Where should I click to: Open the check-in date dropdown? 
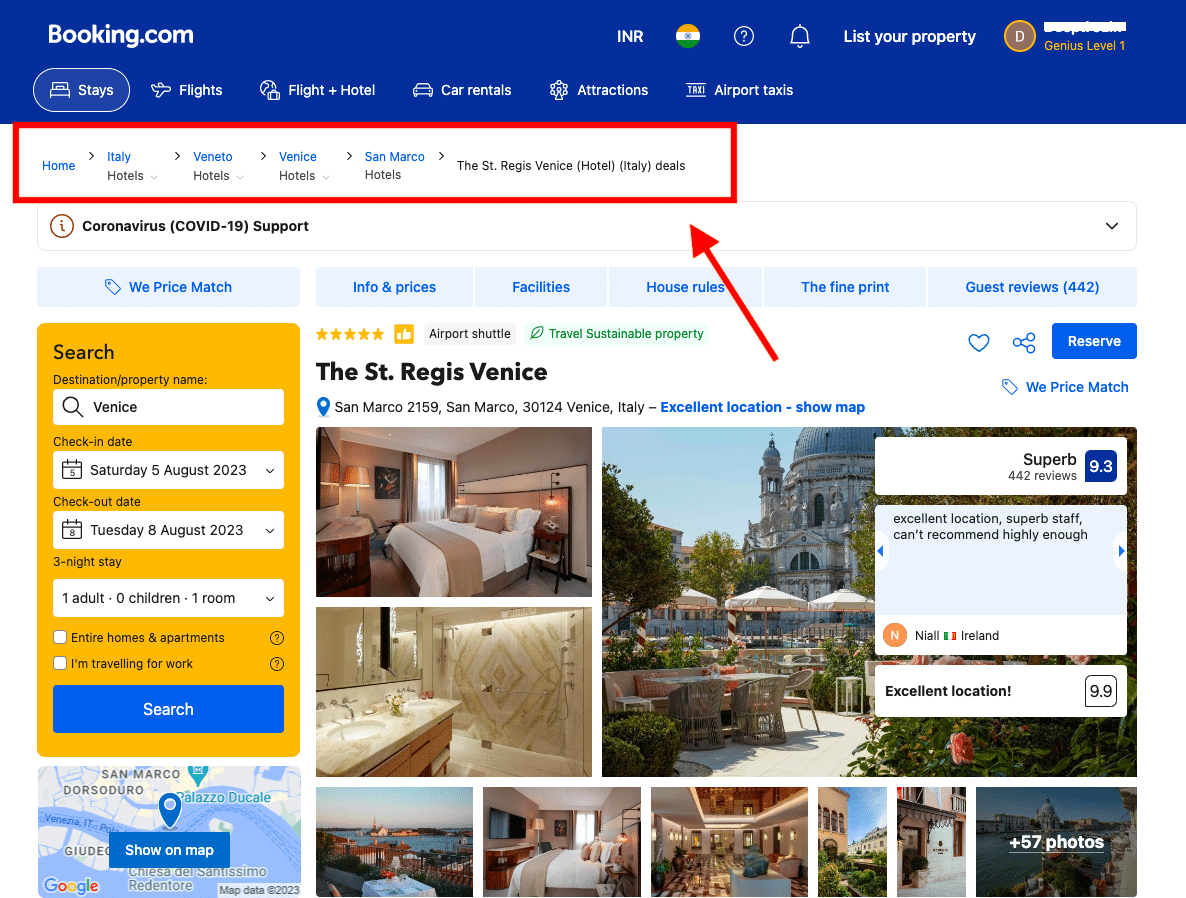pos(168,470)
